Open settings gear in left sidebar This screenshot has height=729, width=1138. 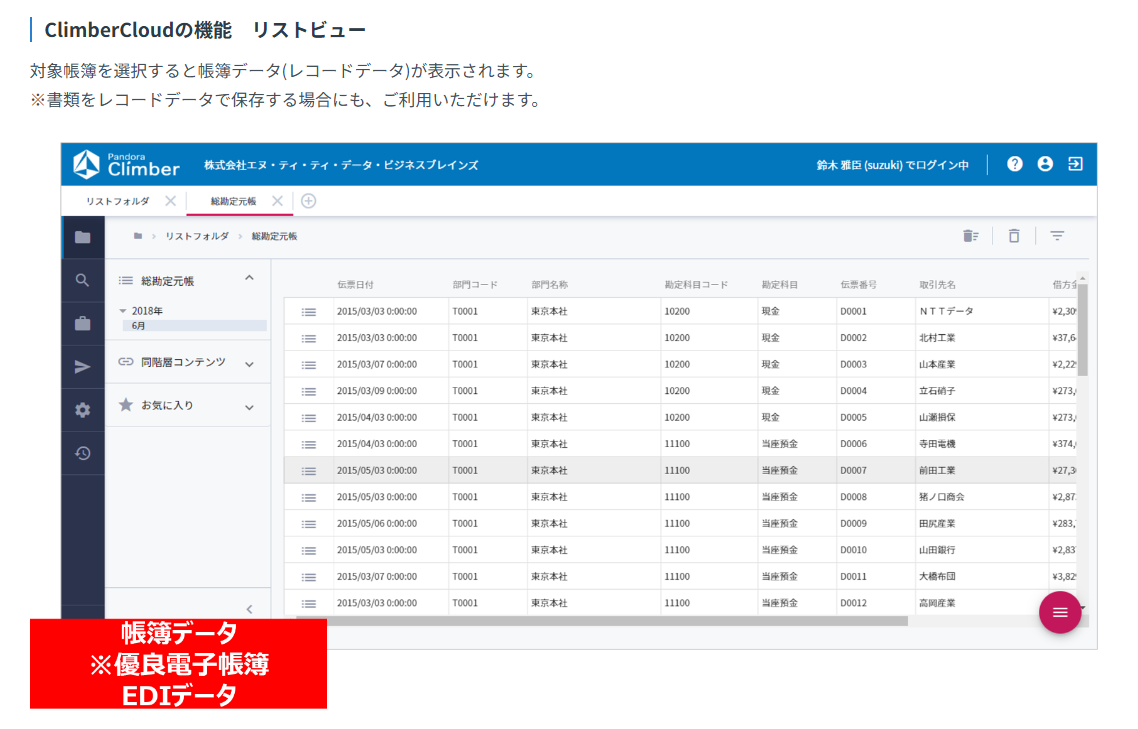(x=83, y=410)
